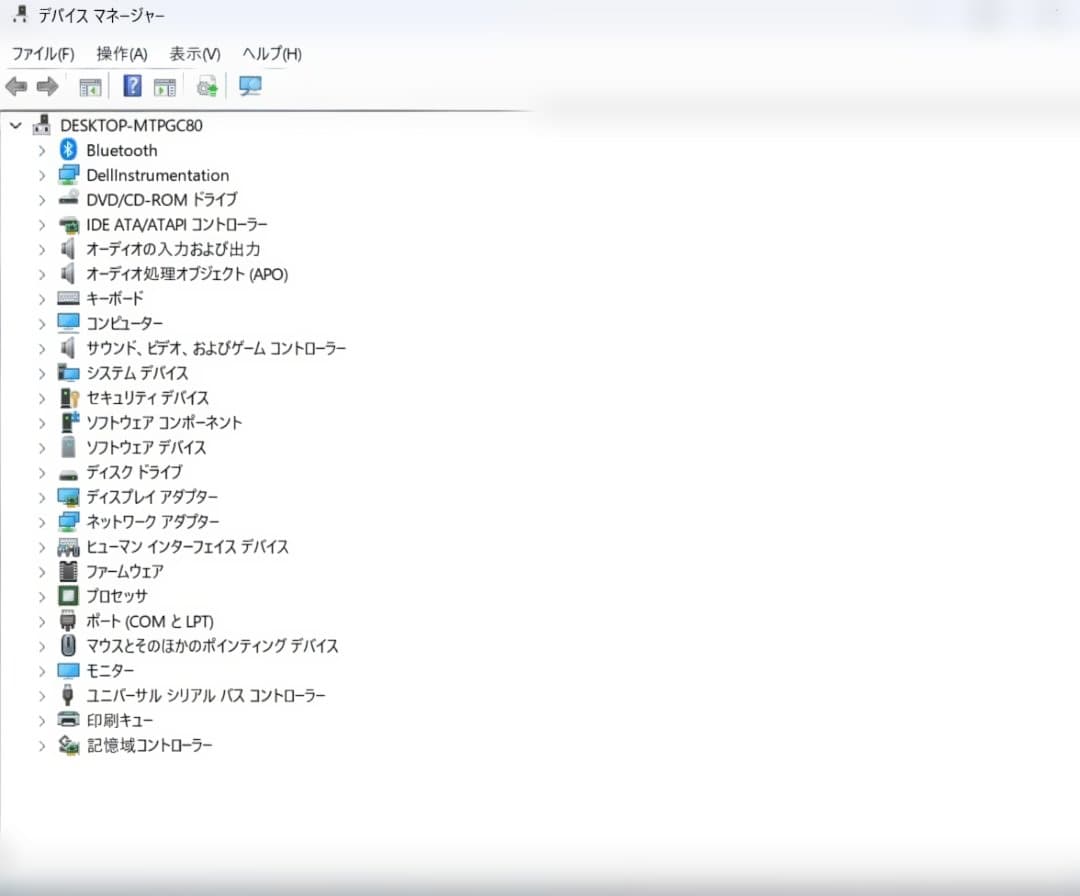1080x896 pixels.
Task: Select the DellInstrumentation tree item
Action: coord(158,175)
